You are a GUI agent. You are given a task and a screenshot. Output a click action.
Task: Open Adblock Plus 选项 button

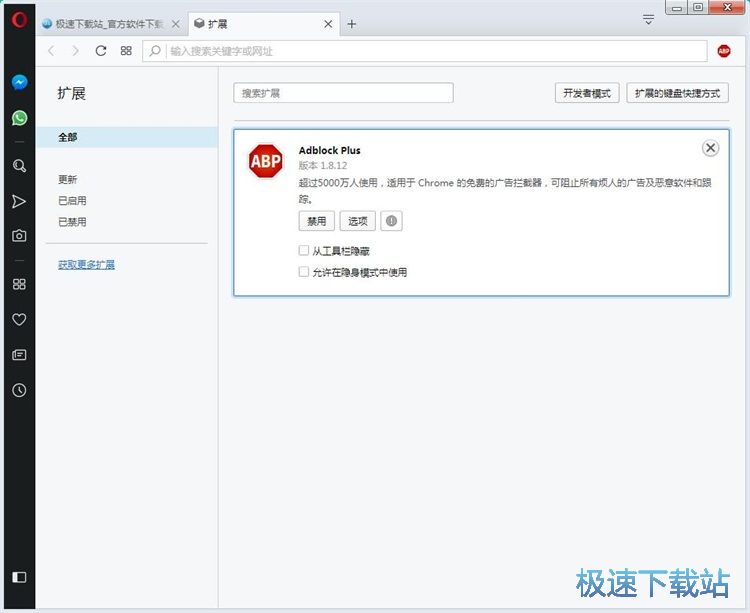pos(357,221)
